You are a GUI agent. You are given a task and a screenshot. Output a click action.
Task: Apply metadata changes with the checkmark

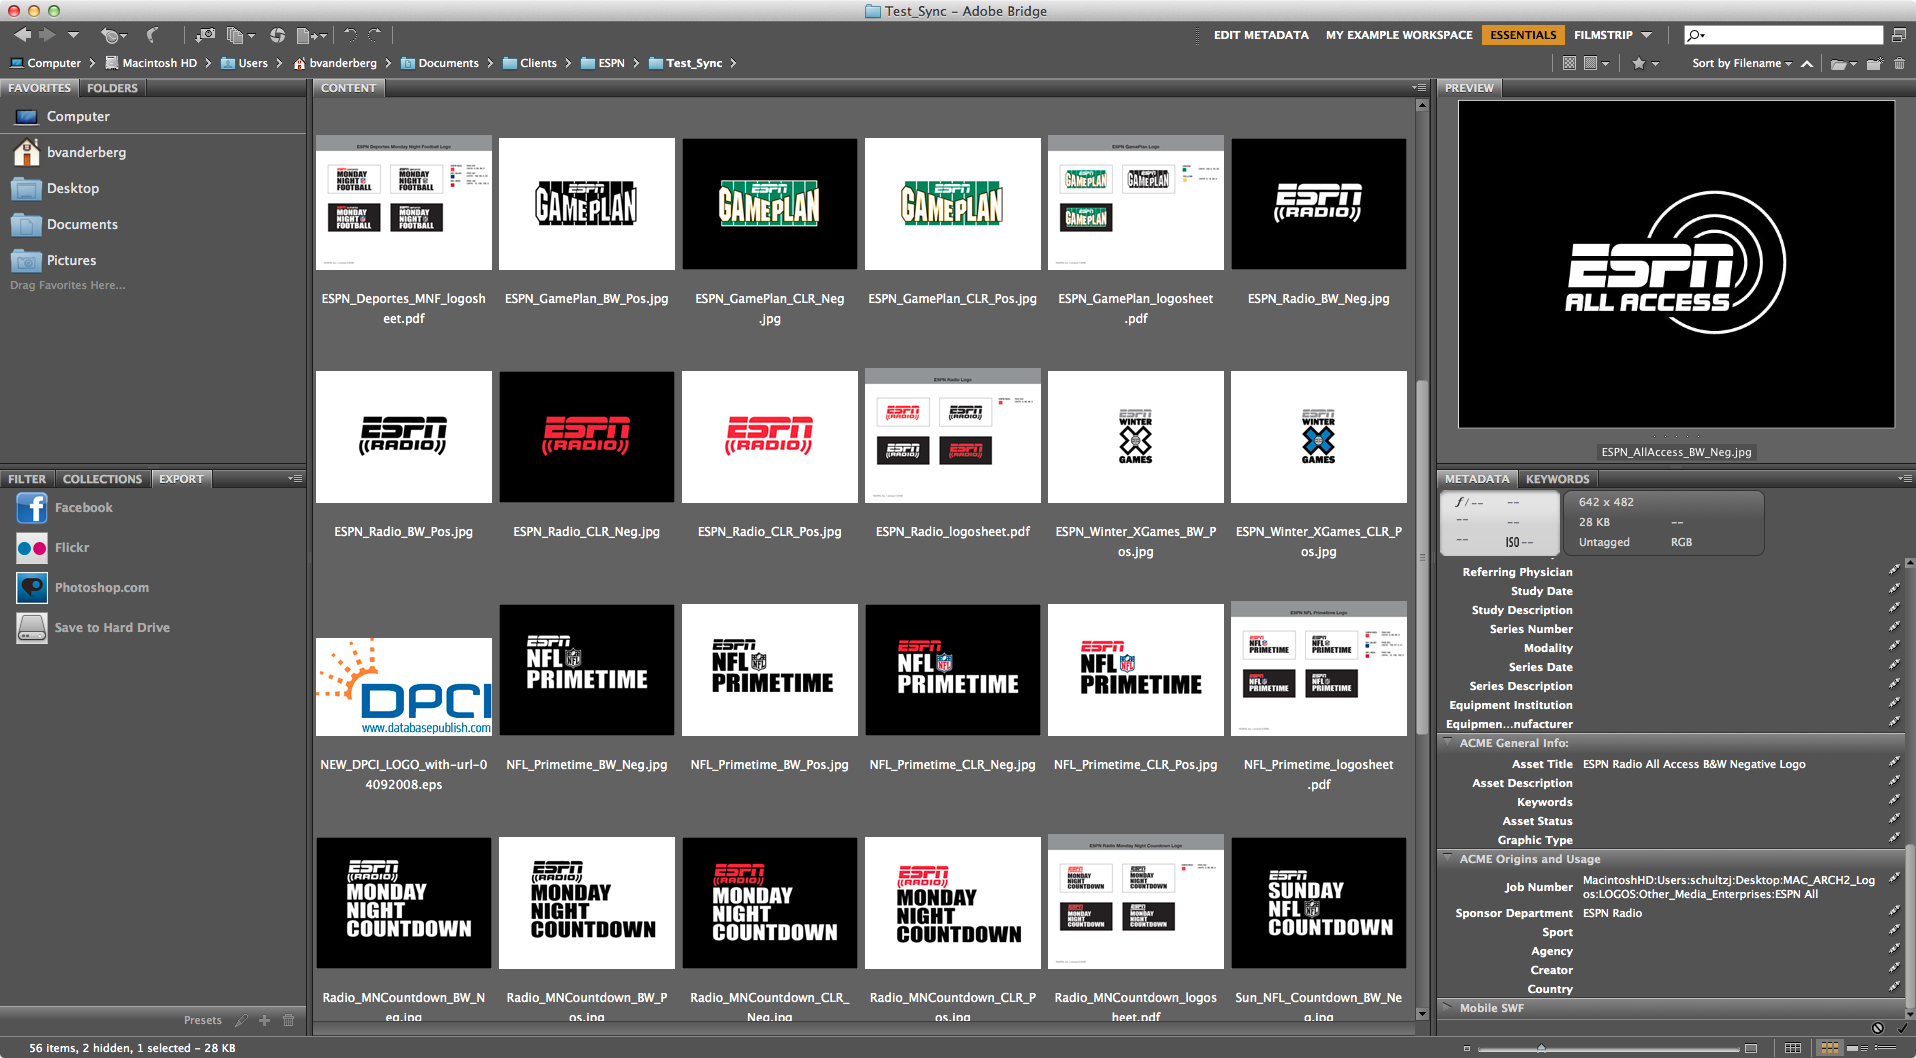point(1902,1027)
